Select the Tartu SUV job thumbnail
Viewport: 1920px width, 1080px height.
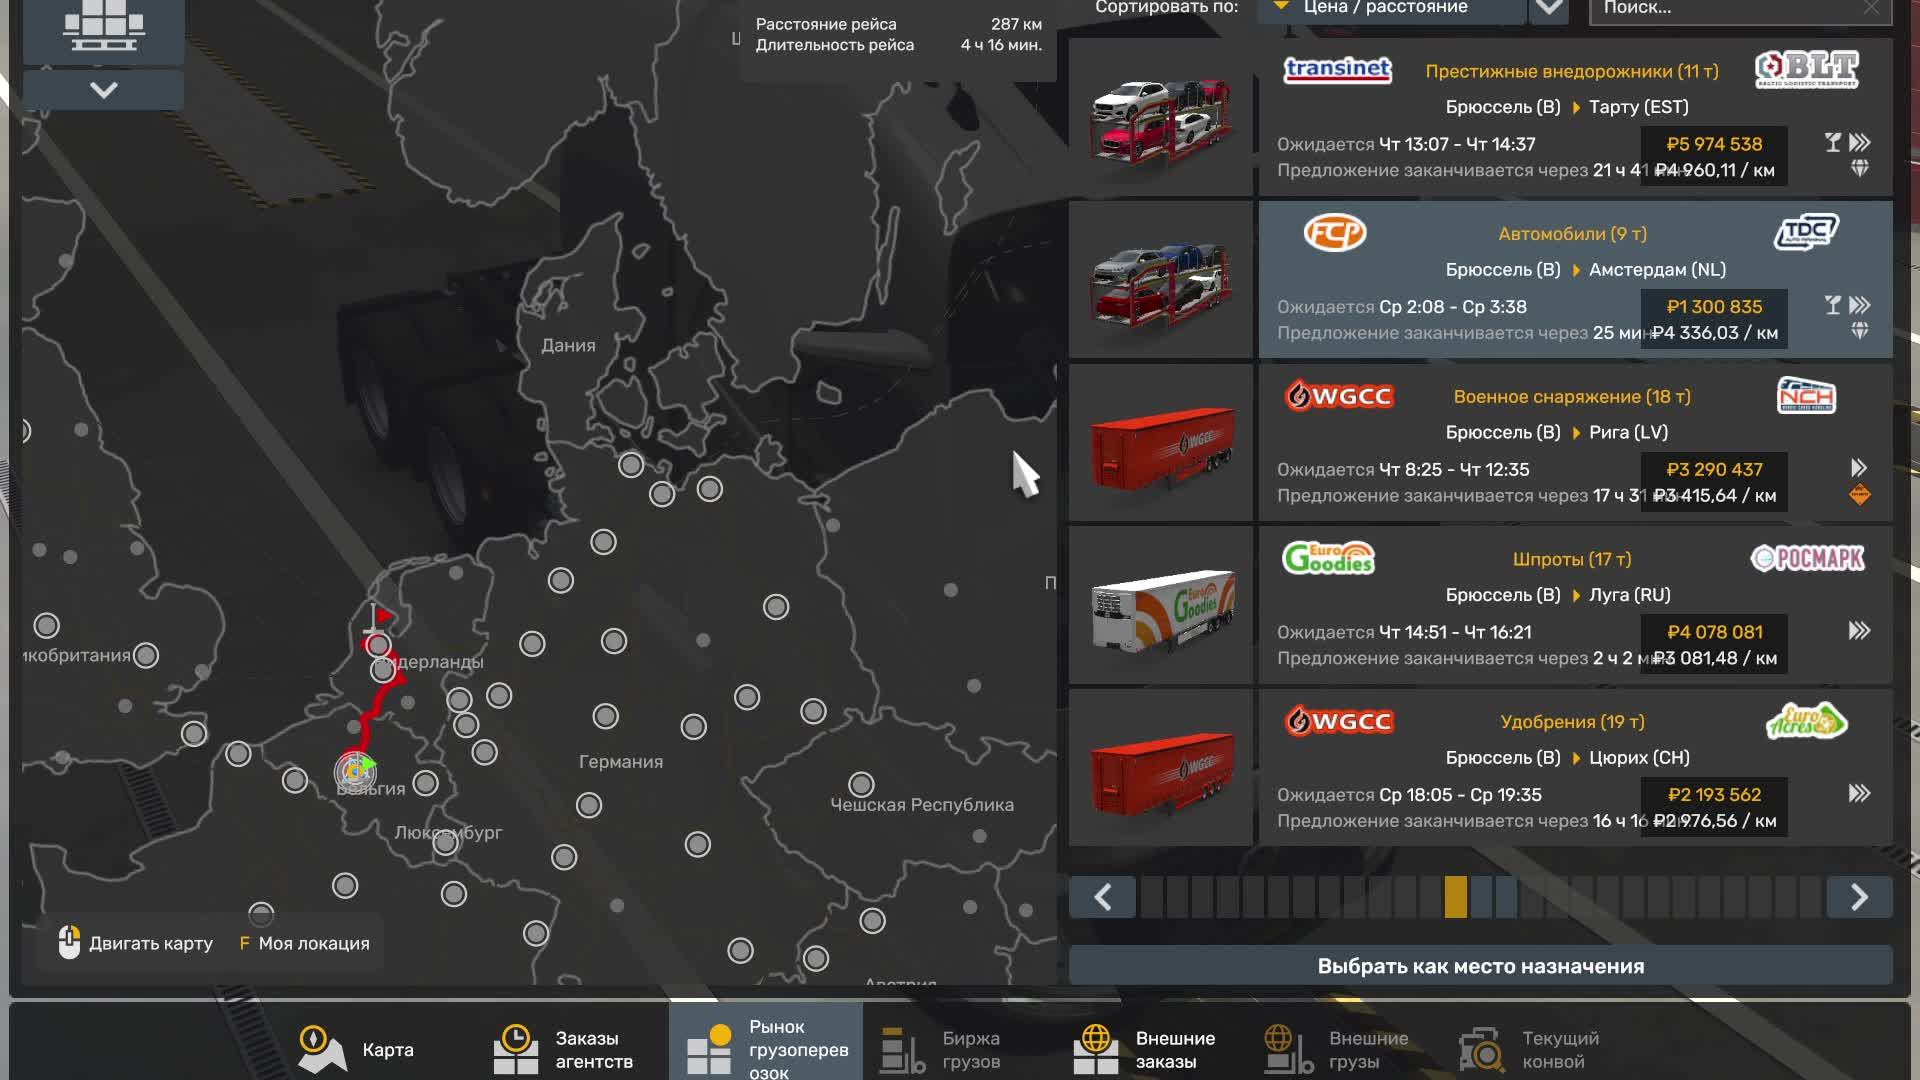(x=1160, y=117)
